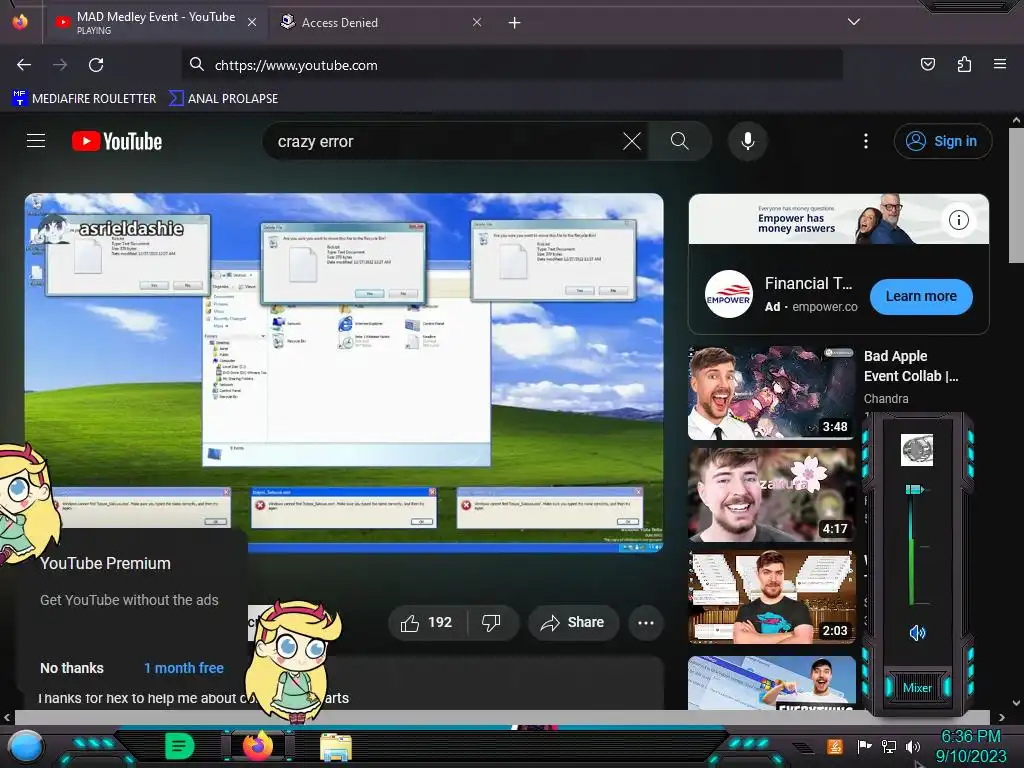
Task: Open the clock showing 6:36 PM
Action: [970, 746]
